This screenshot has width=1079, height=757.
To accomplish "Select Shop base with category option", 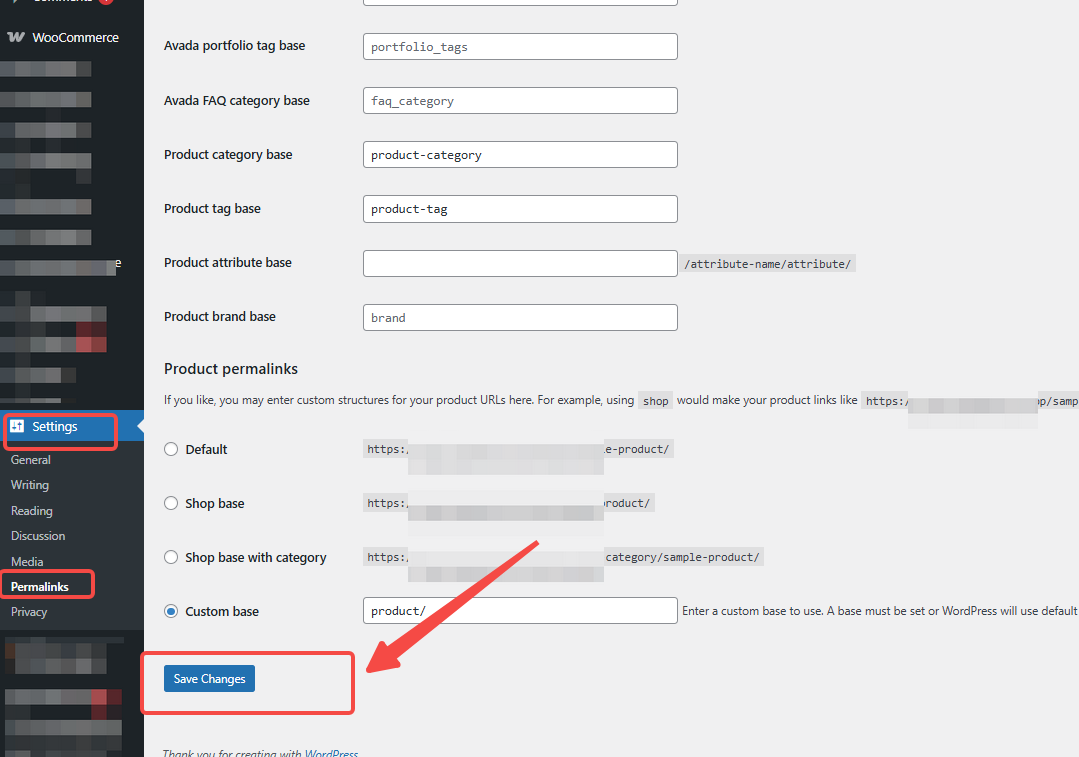I will point(171,557).
